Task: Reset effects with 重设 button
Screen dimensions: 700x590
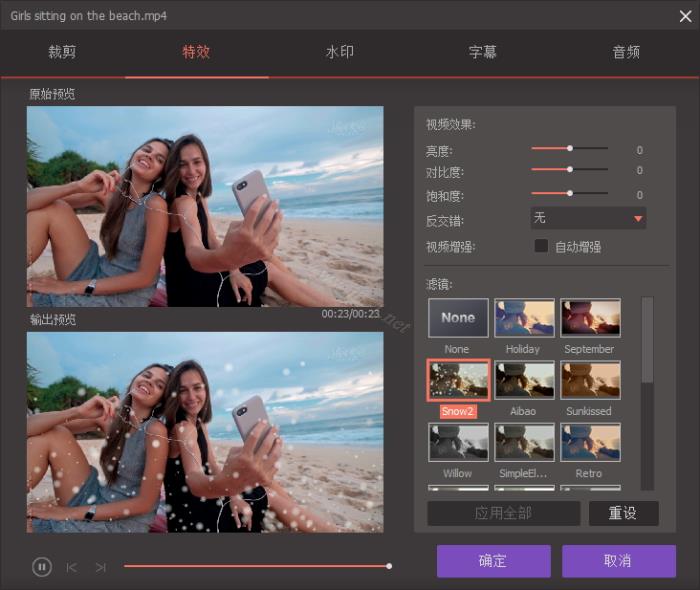Action: [623, 513]
